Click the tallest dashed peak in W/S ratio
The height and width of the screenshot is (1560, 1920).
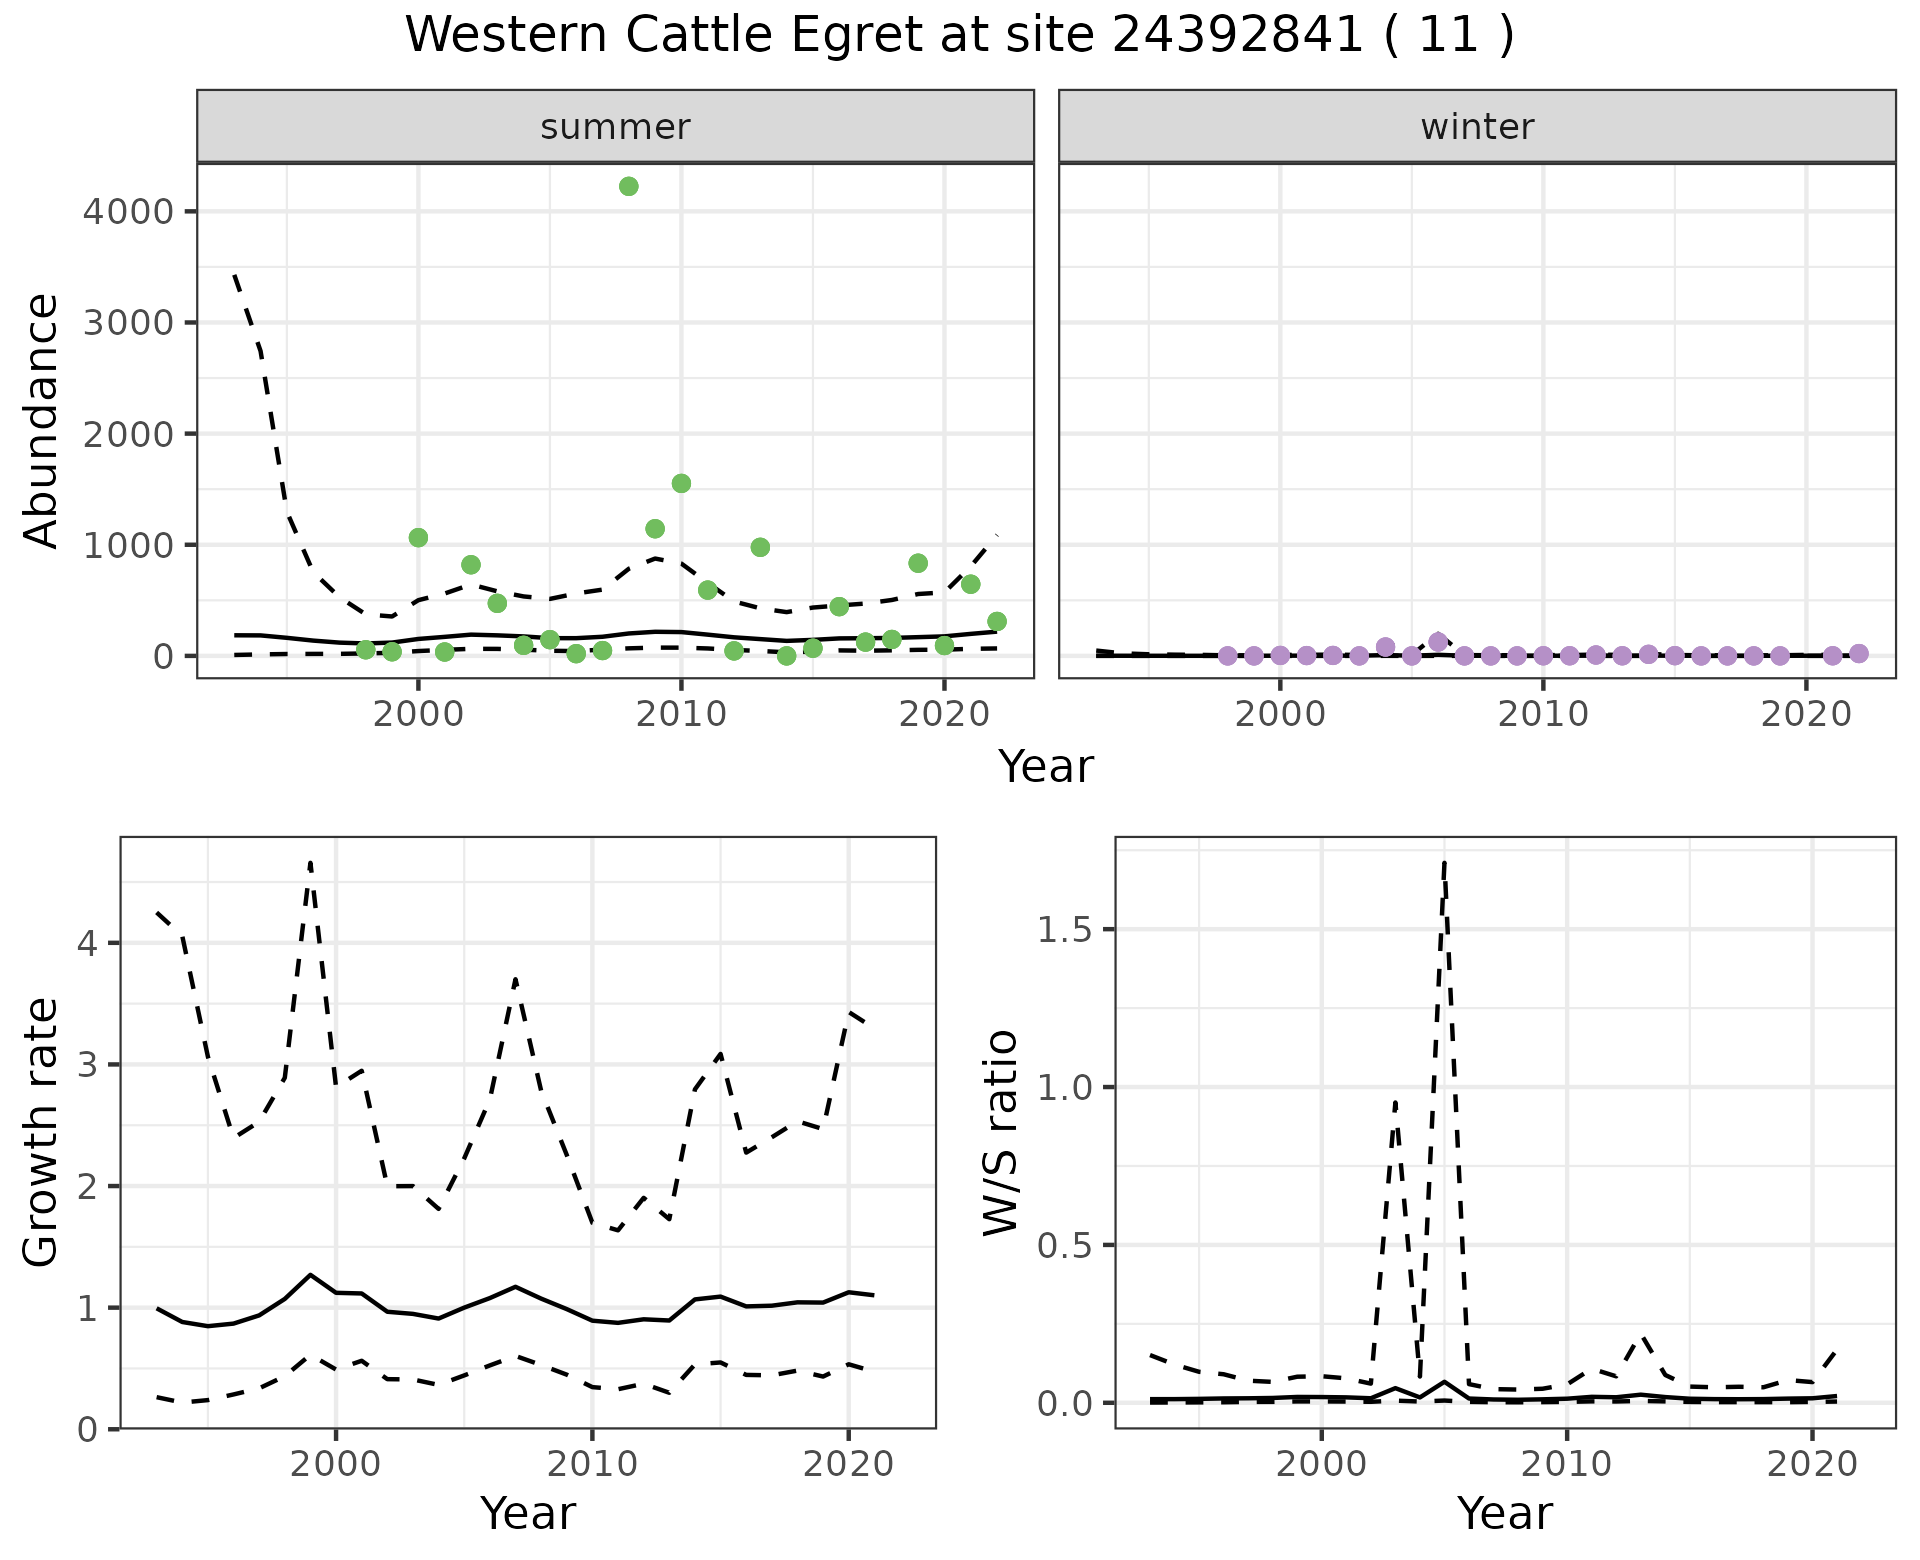[x=1445, y=863]
